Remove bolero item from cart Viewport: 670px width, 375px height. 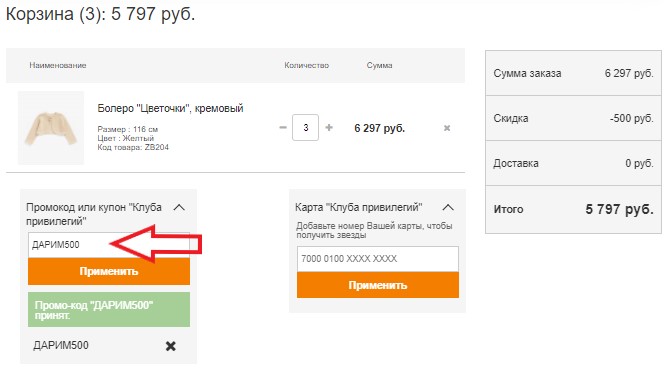[447, 128]
